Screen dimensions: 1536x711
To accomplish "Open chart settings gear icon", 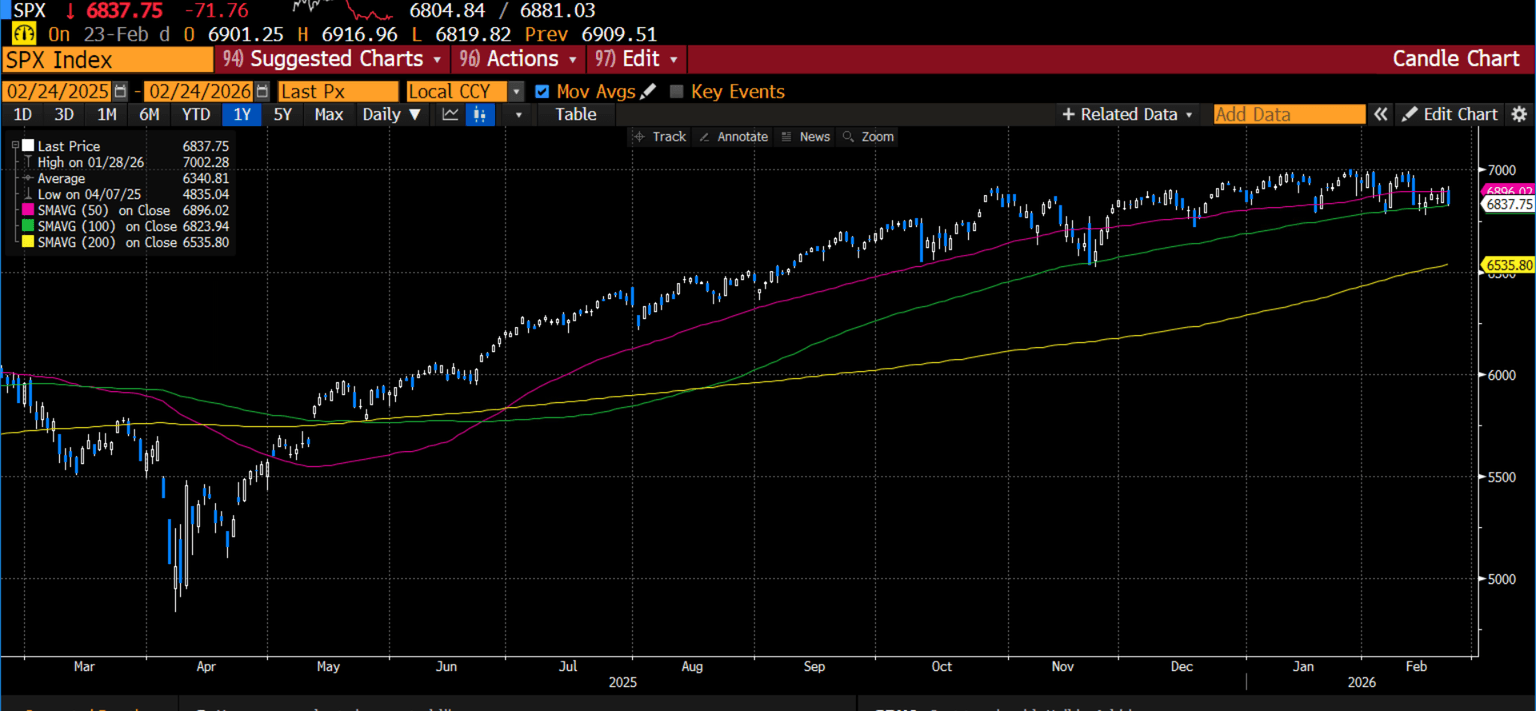I will tap(1519, 114).
